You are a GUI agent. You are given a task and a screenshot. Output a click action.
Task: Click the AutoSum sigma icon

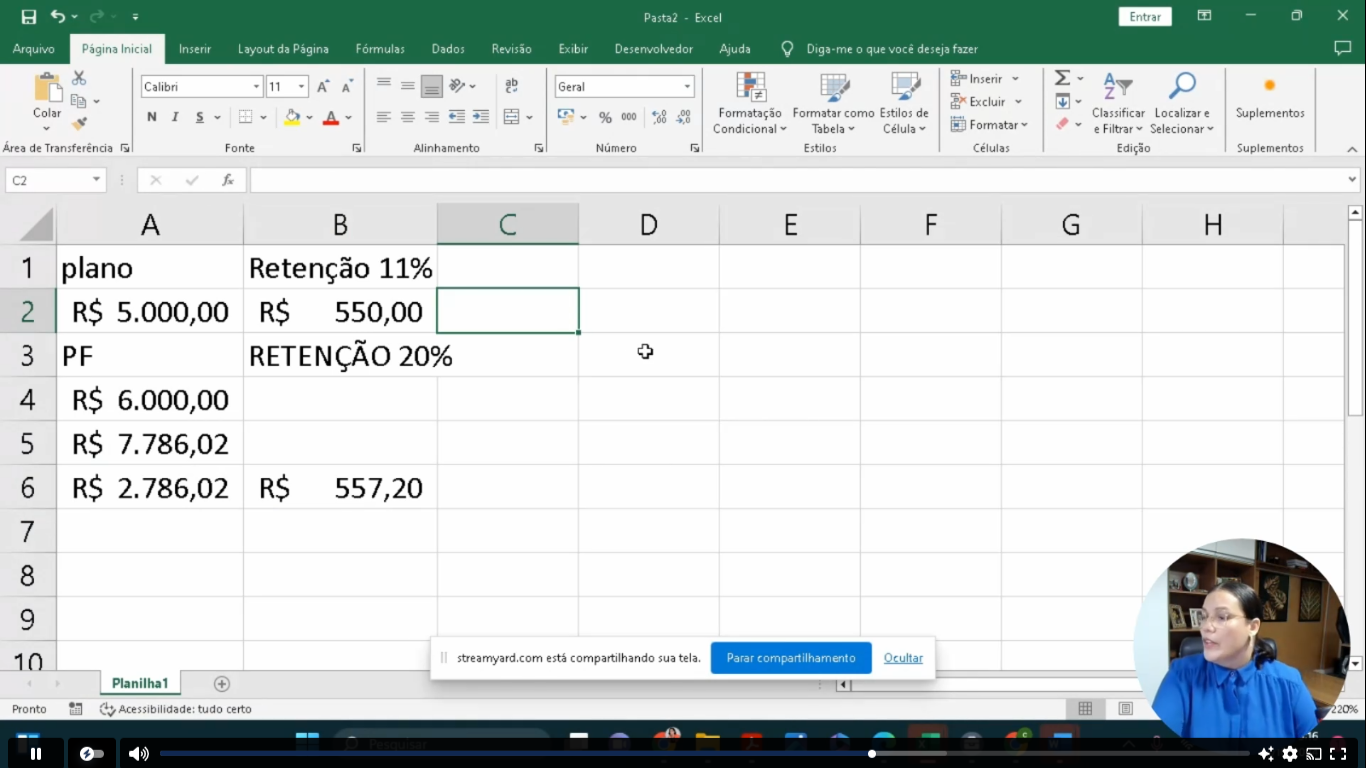tap(1063, 78)
